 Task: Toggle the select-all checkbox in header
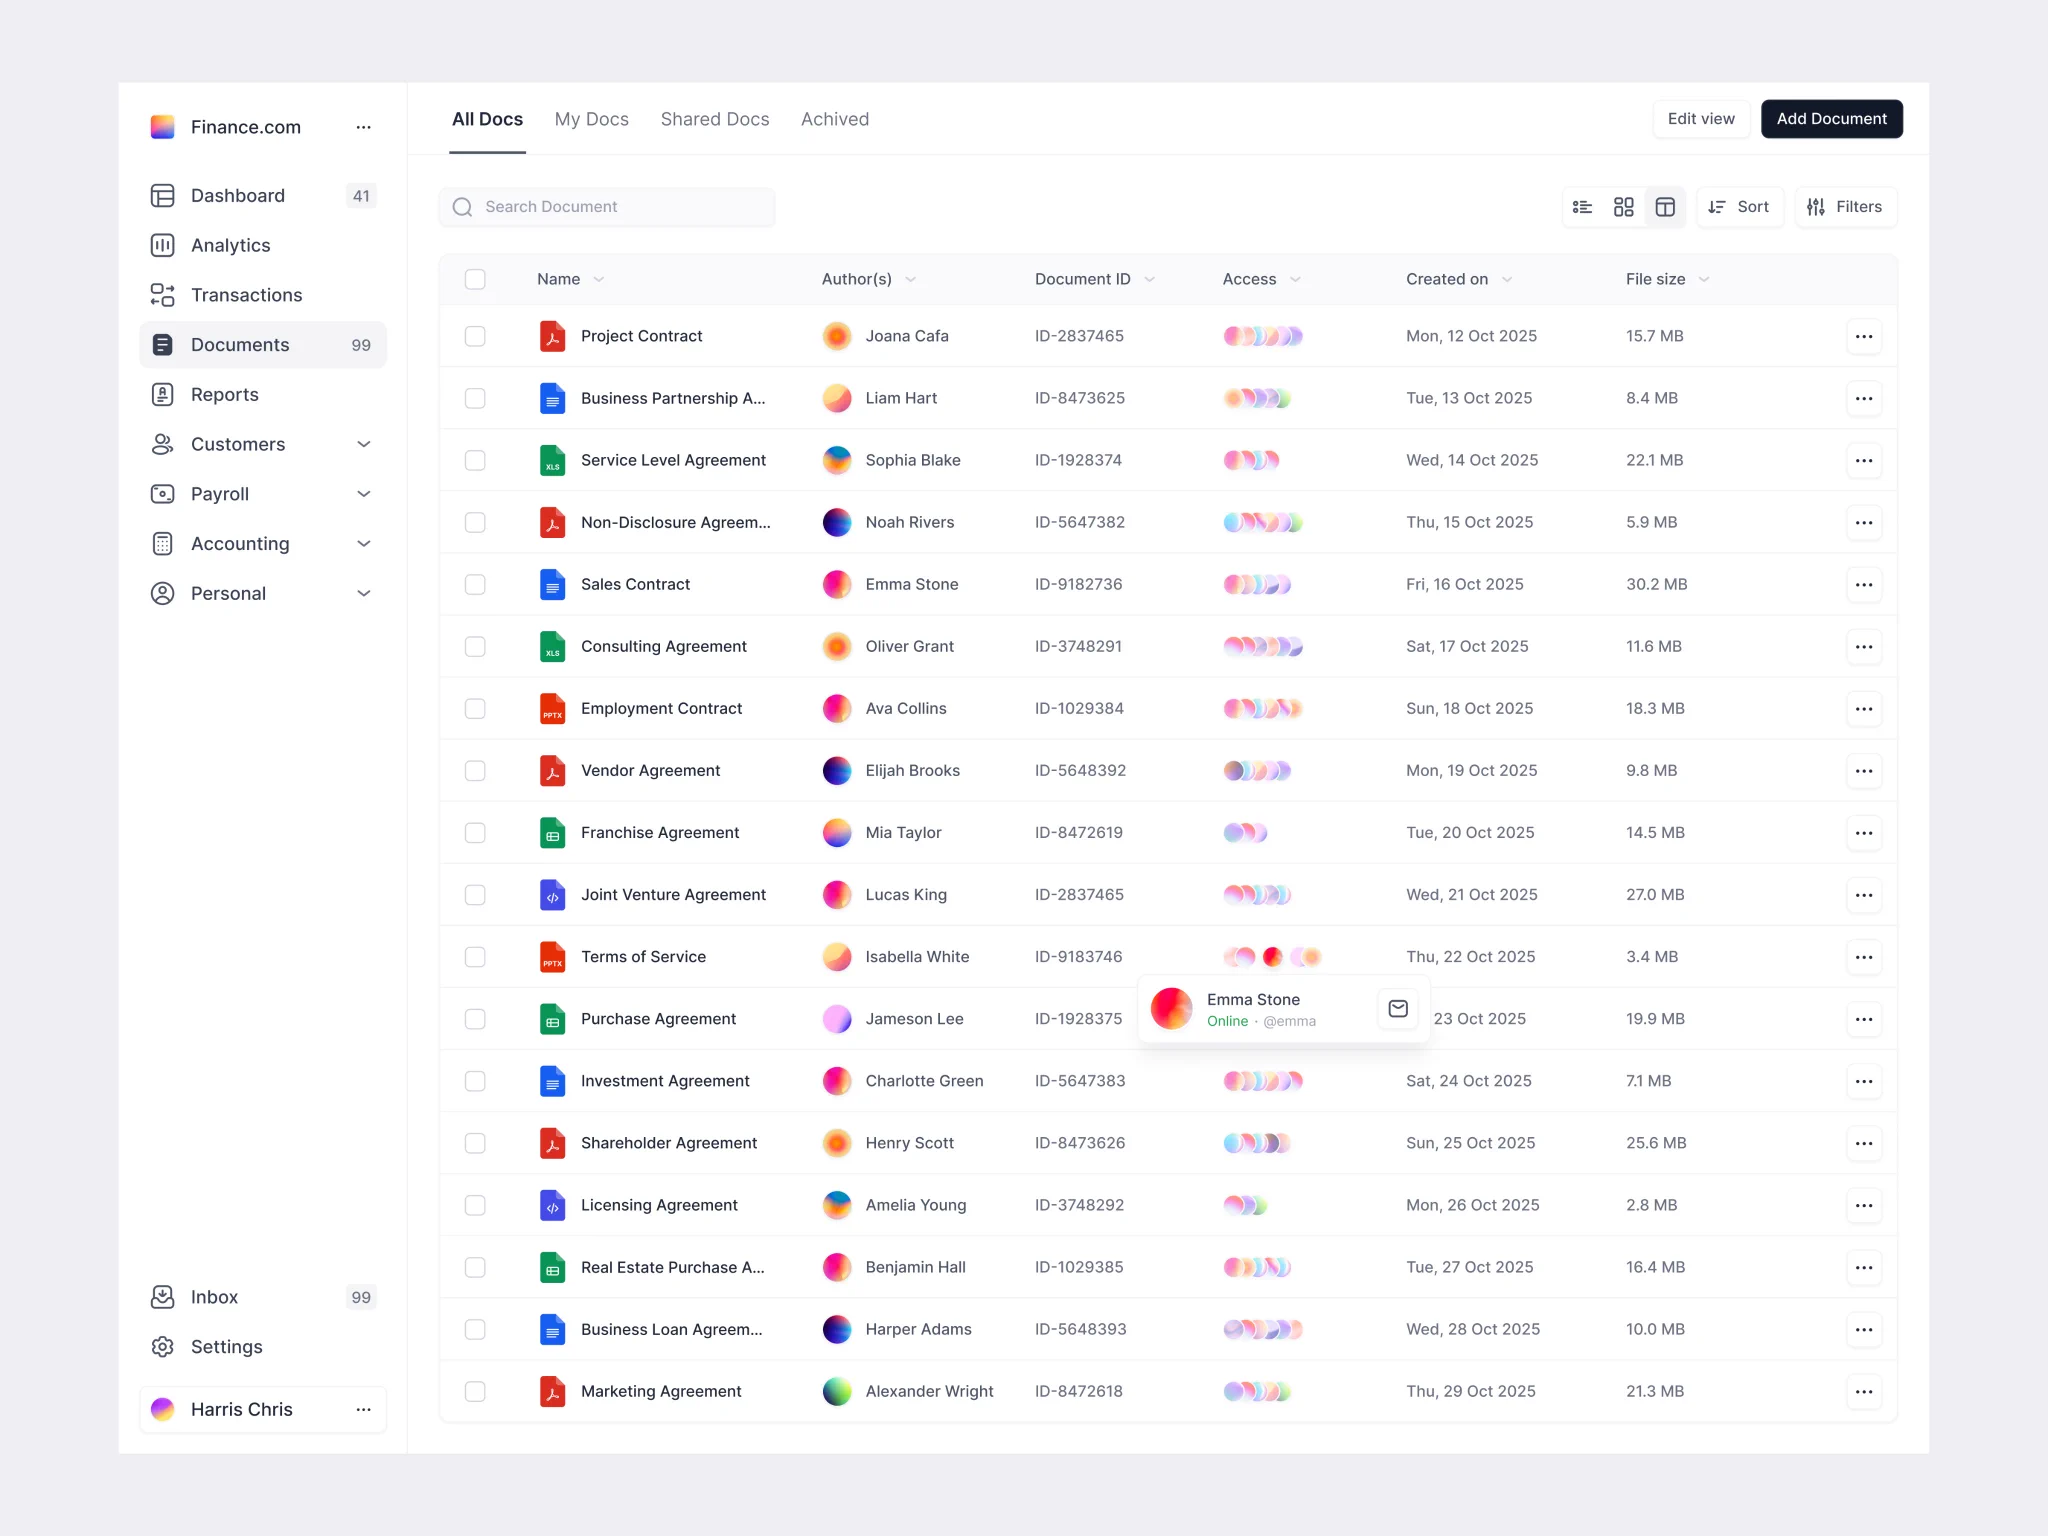(x=475, y=279)
